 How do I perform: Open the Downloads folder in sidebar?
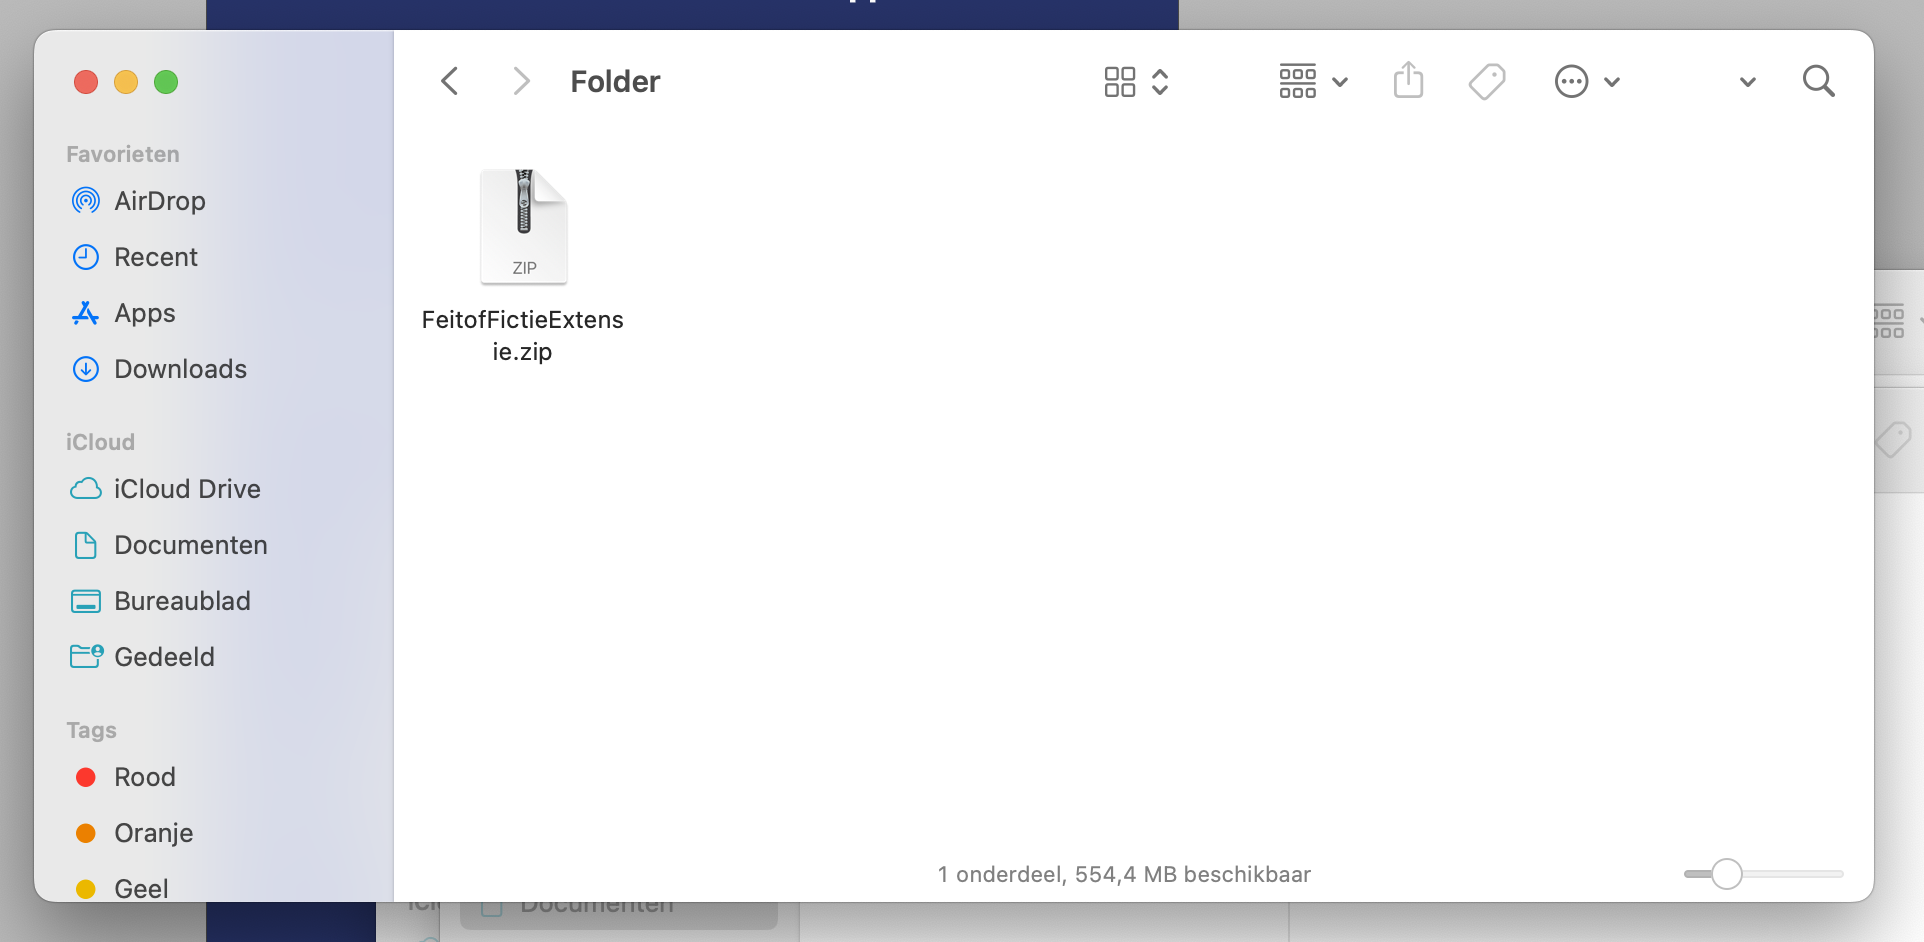[180, 369]
